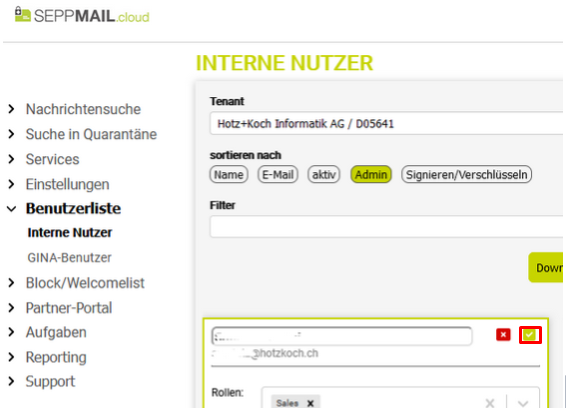Toggle the highlighted Admin sort pill
Screen dimensions: 566x408
[x=371, y=174]
